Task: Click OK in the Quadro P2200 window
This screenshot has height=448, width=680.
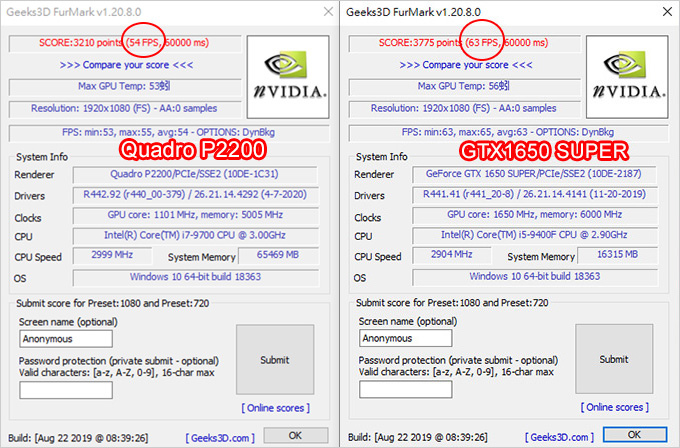Action: pyautogui.click(x=296, y=435)
